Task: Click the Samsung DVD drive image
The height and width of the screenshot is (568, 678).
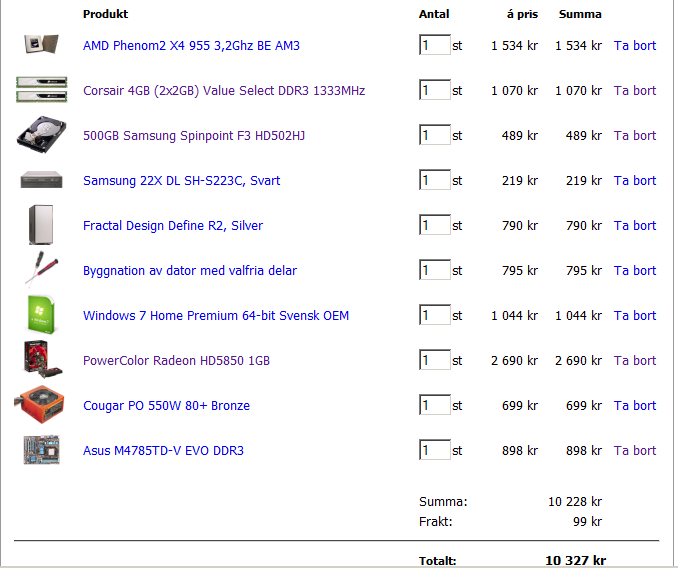Action: [x=42, y=180]
